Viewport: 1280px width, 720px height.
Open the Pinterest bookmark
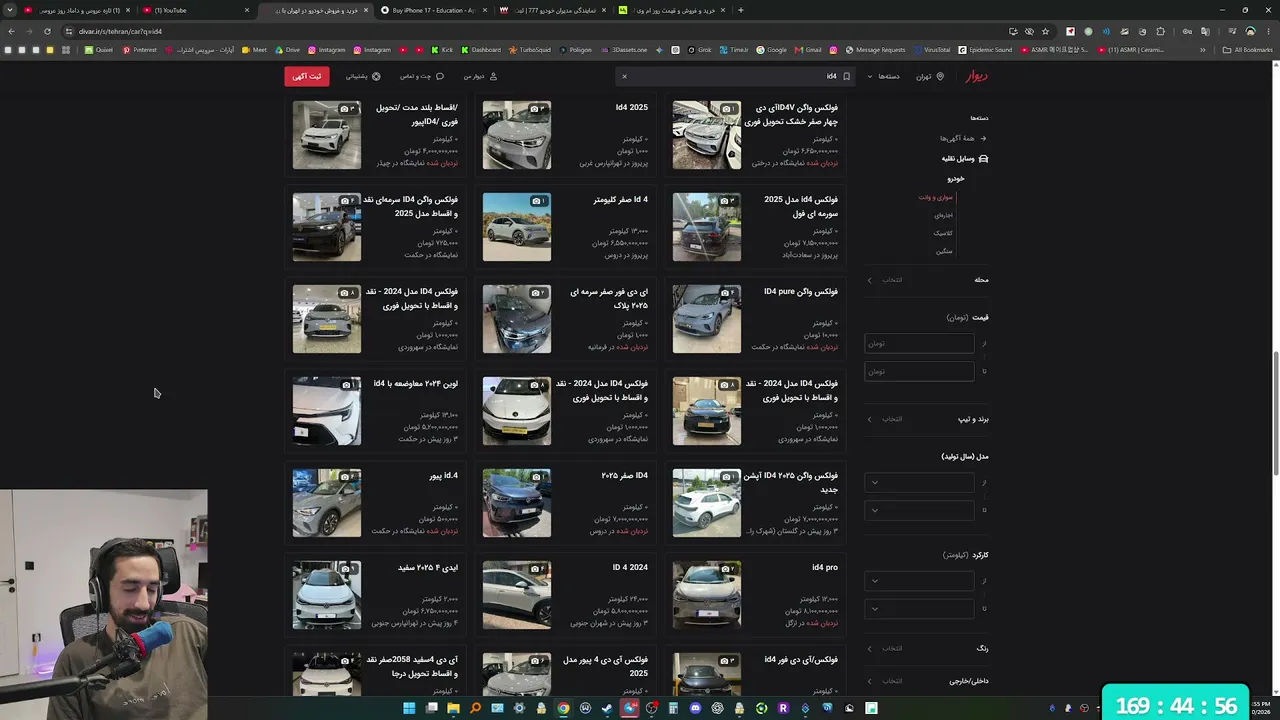(x=140, y=50)
